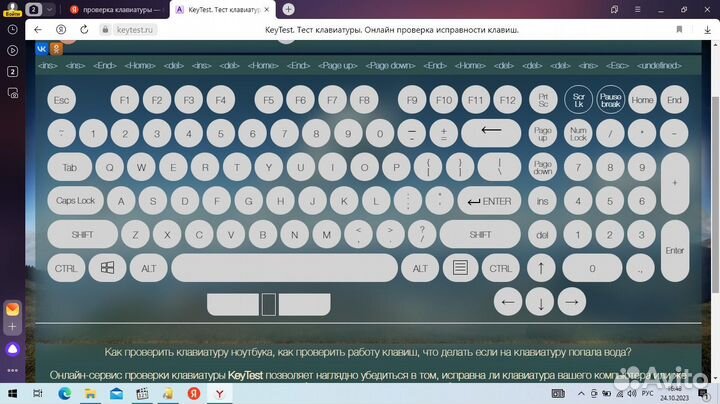Click the mouse wheel indicator
Screen dimensions: 720x404
click(x=269, y=304)
